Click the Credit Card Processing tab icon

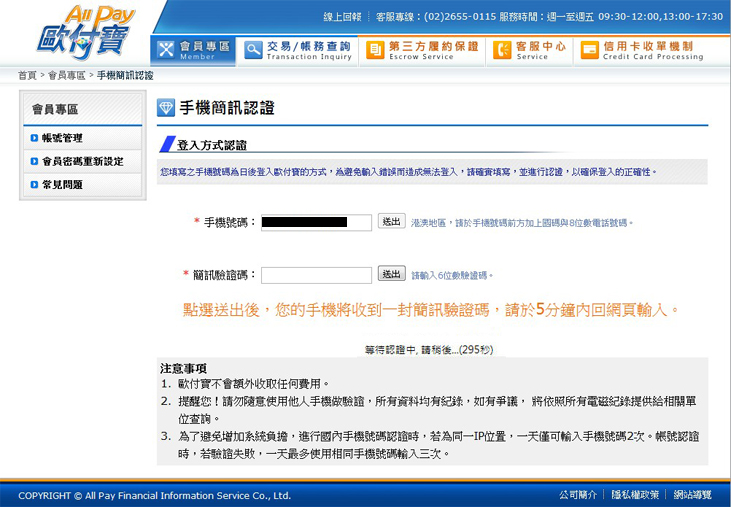pyautogui.click(x=590, y=49)
